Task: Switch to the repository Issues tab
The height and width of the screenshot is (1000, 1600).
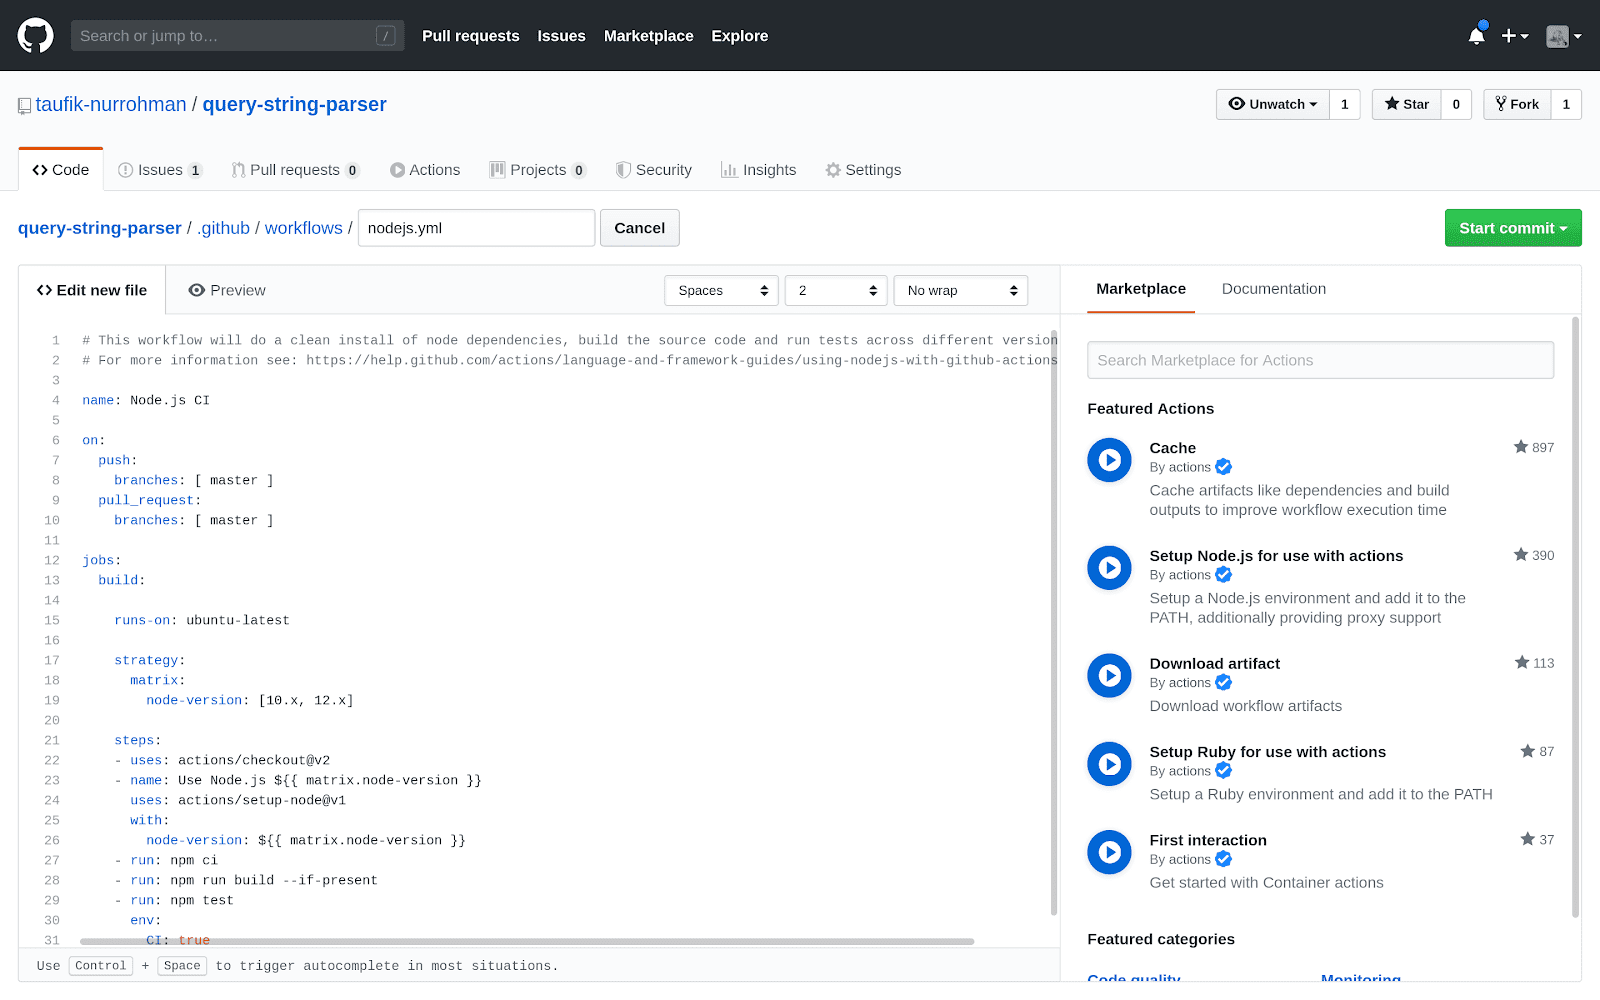Action: (x=160, y=170)
